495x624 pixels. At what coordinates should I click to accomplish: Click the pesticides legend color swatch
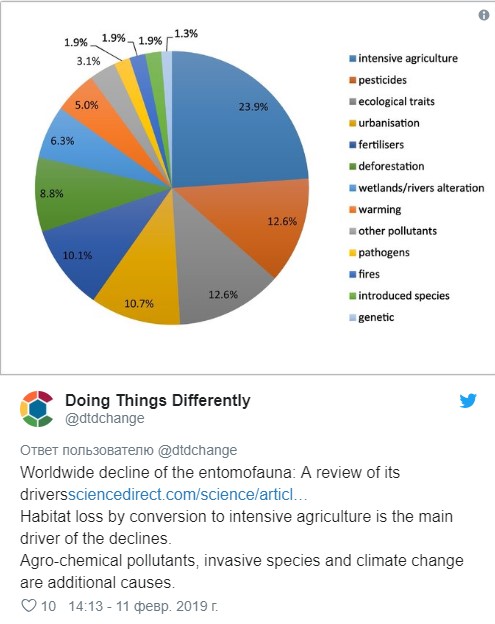click(353, 80)
